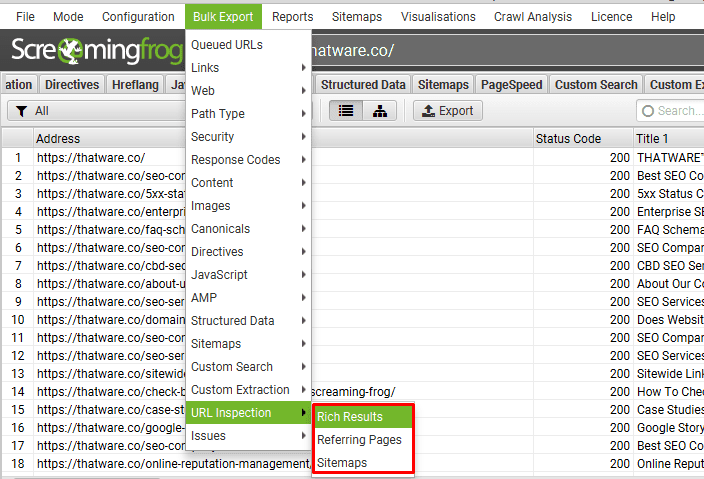Switch to the PageSpeed tab
Screen dimensions: 704x479
coord(511,84)
